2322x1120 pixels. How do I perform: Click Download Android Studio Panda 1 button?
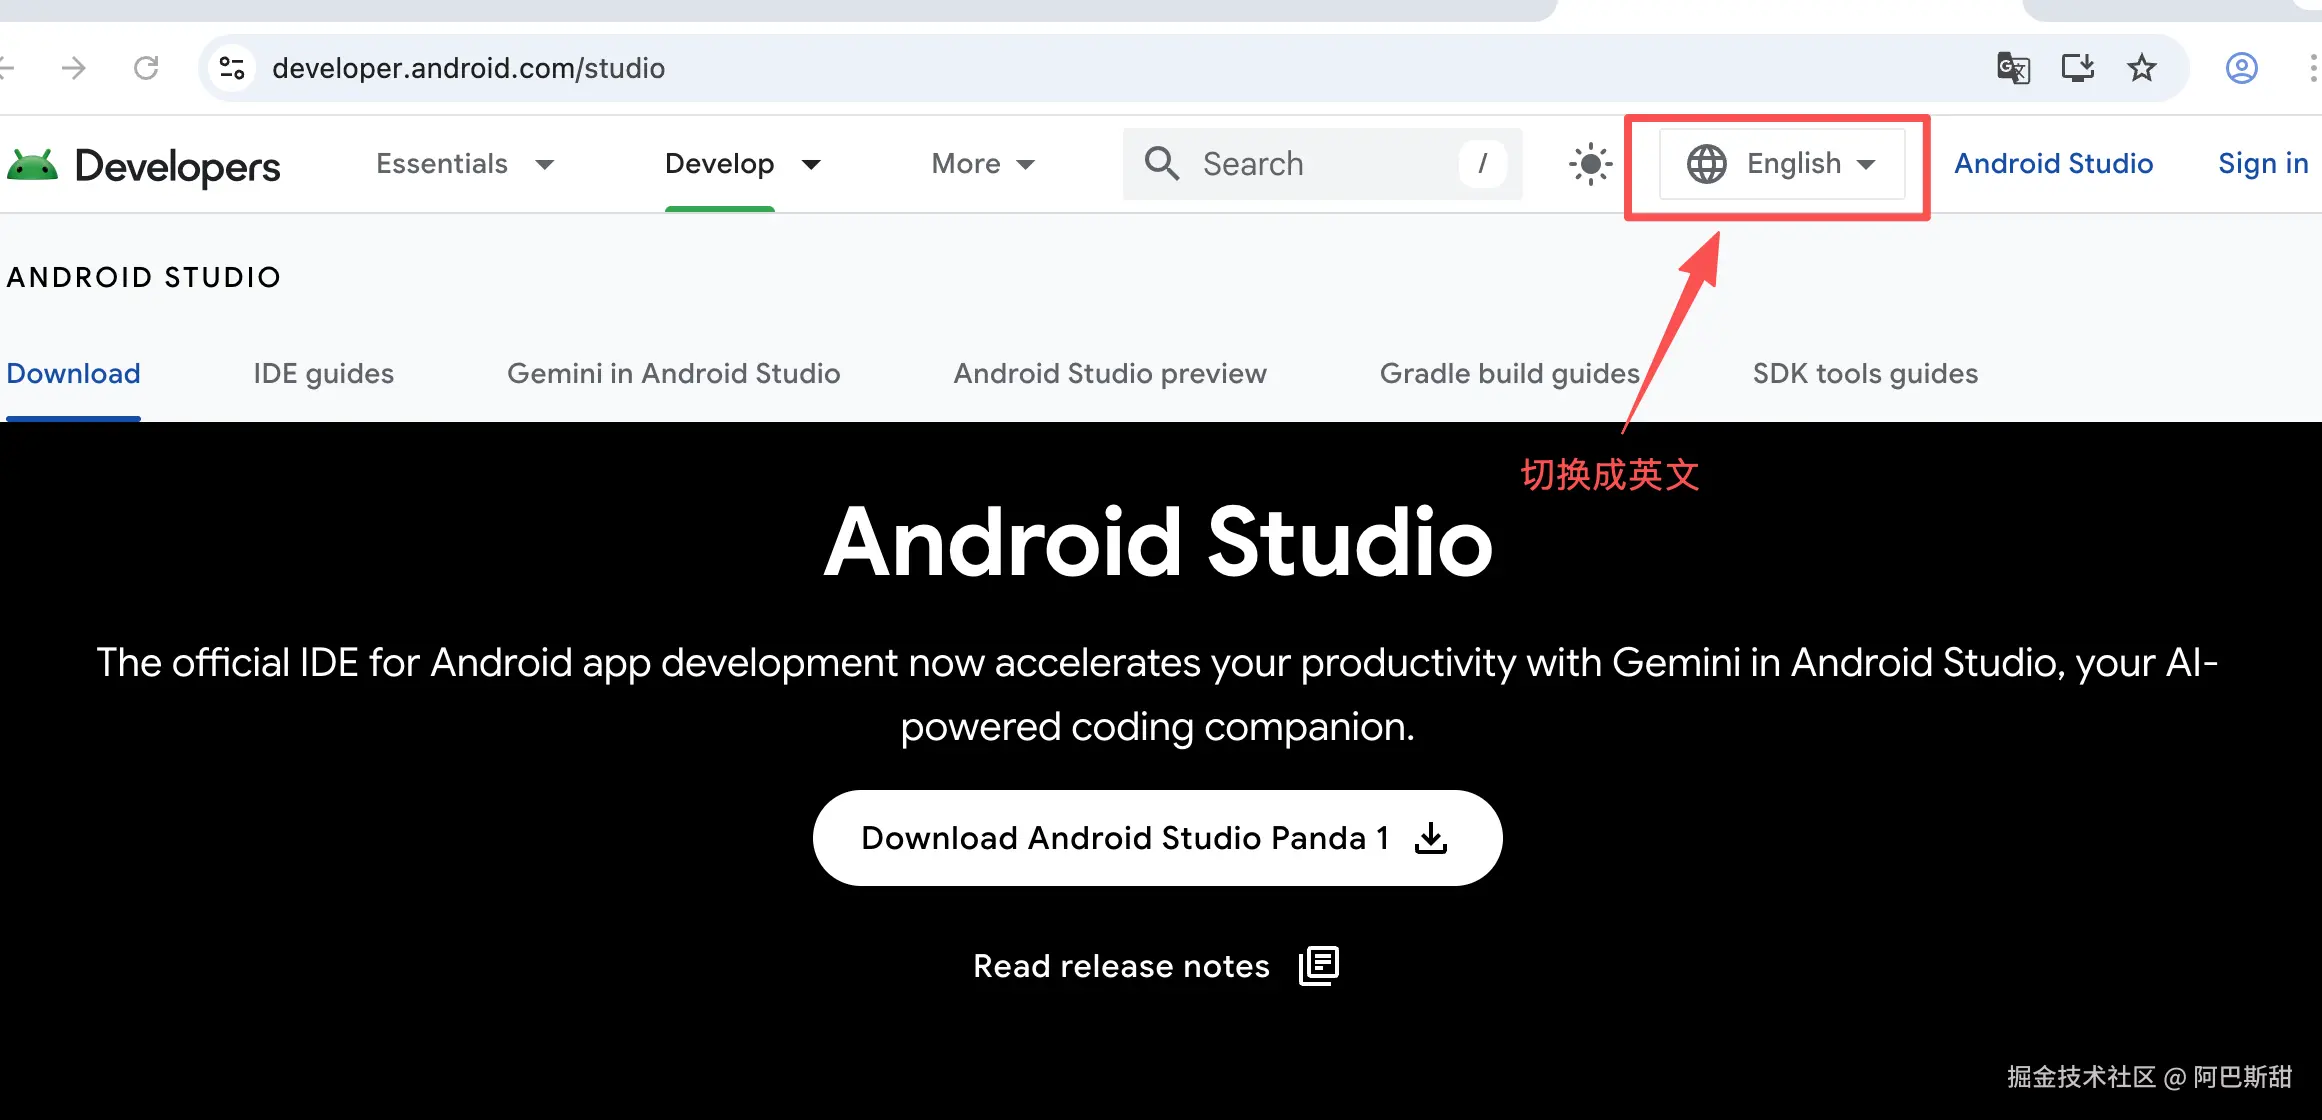tap(1157, 838)
